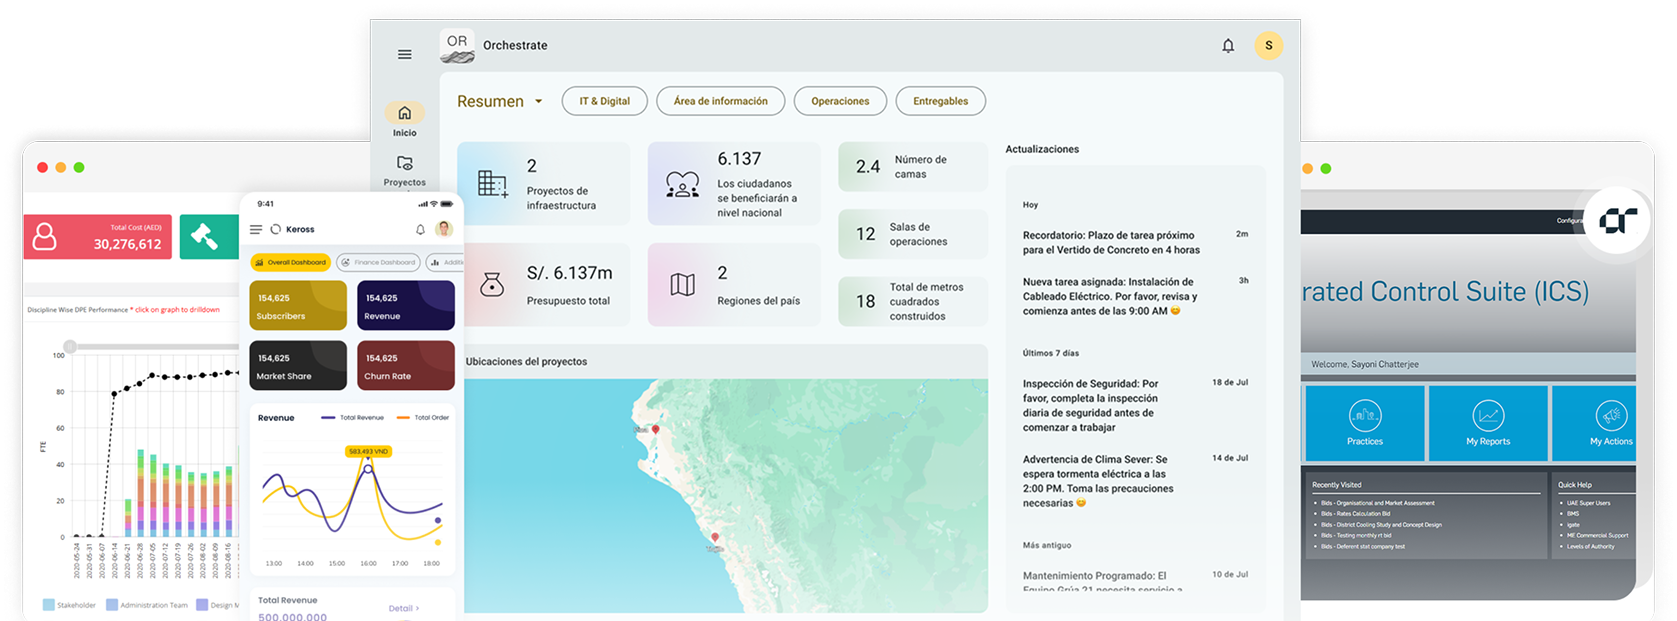Click the Detail link under Total Revenue
This screenshot has width=1677, height=621.
(403, 608)
